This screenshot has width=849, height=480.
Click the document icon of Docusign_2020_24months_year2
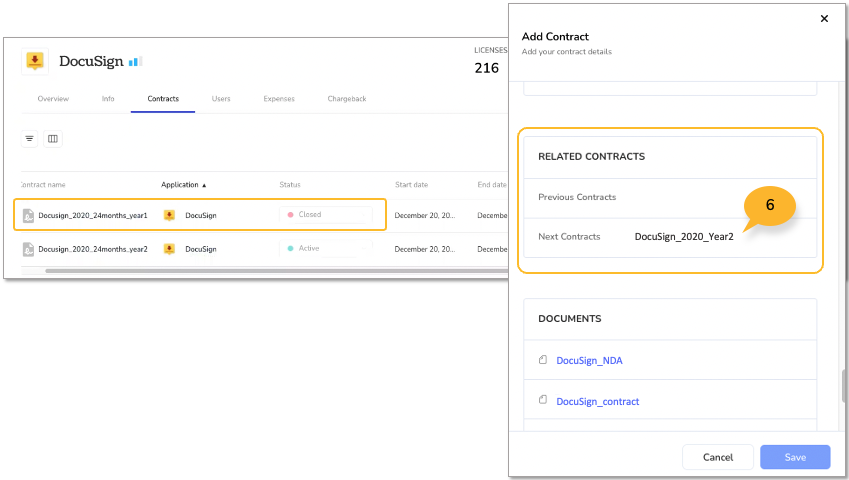click(28, 249)
